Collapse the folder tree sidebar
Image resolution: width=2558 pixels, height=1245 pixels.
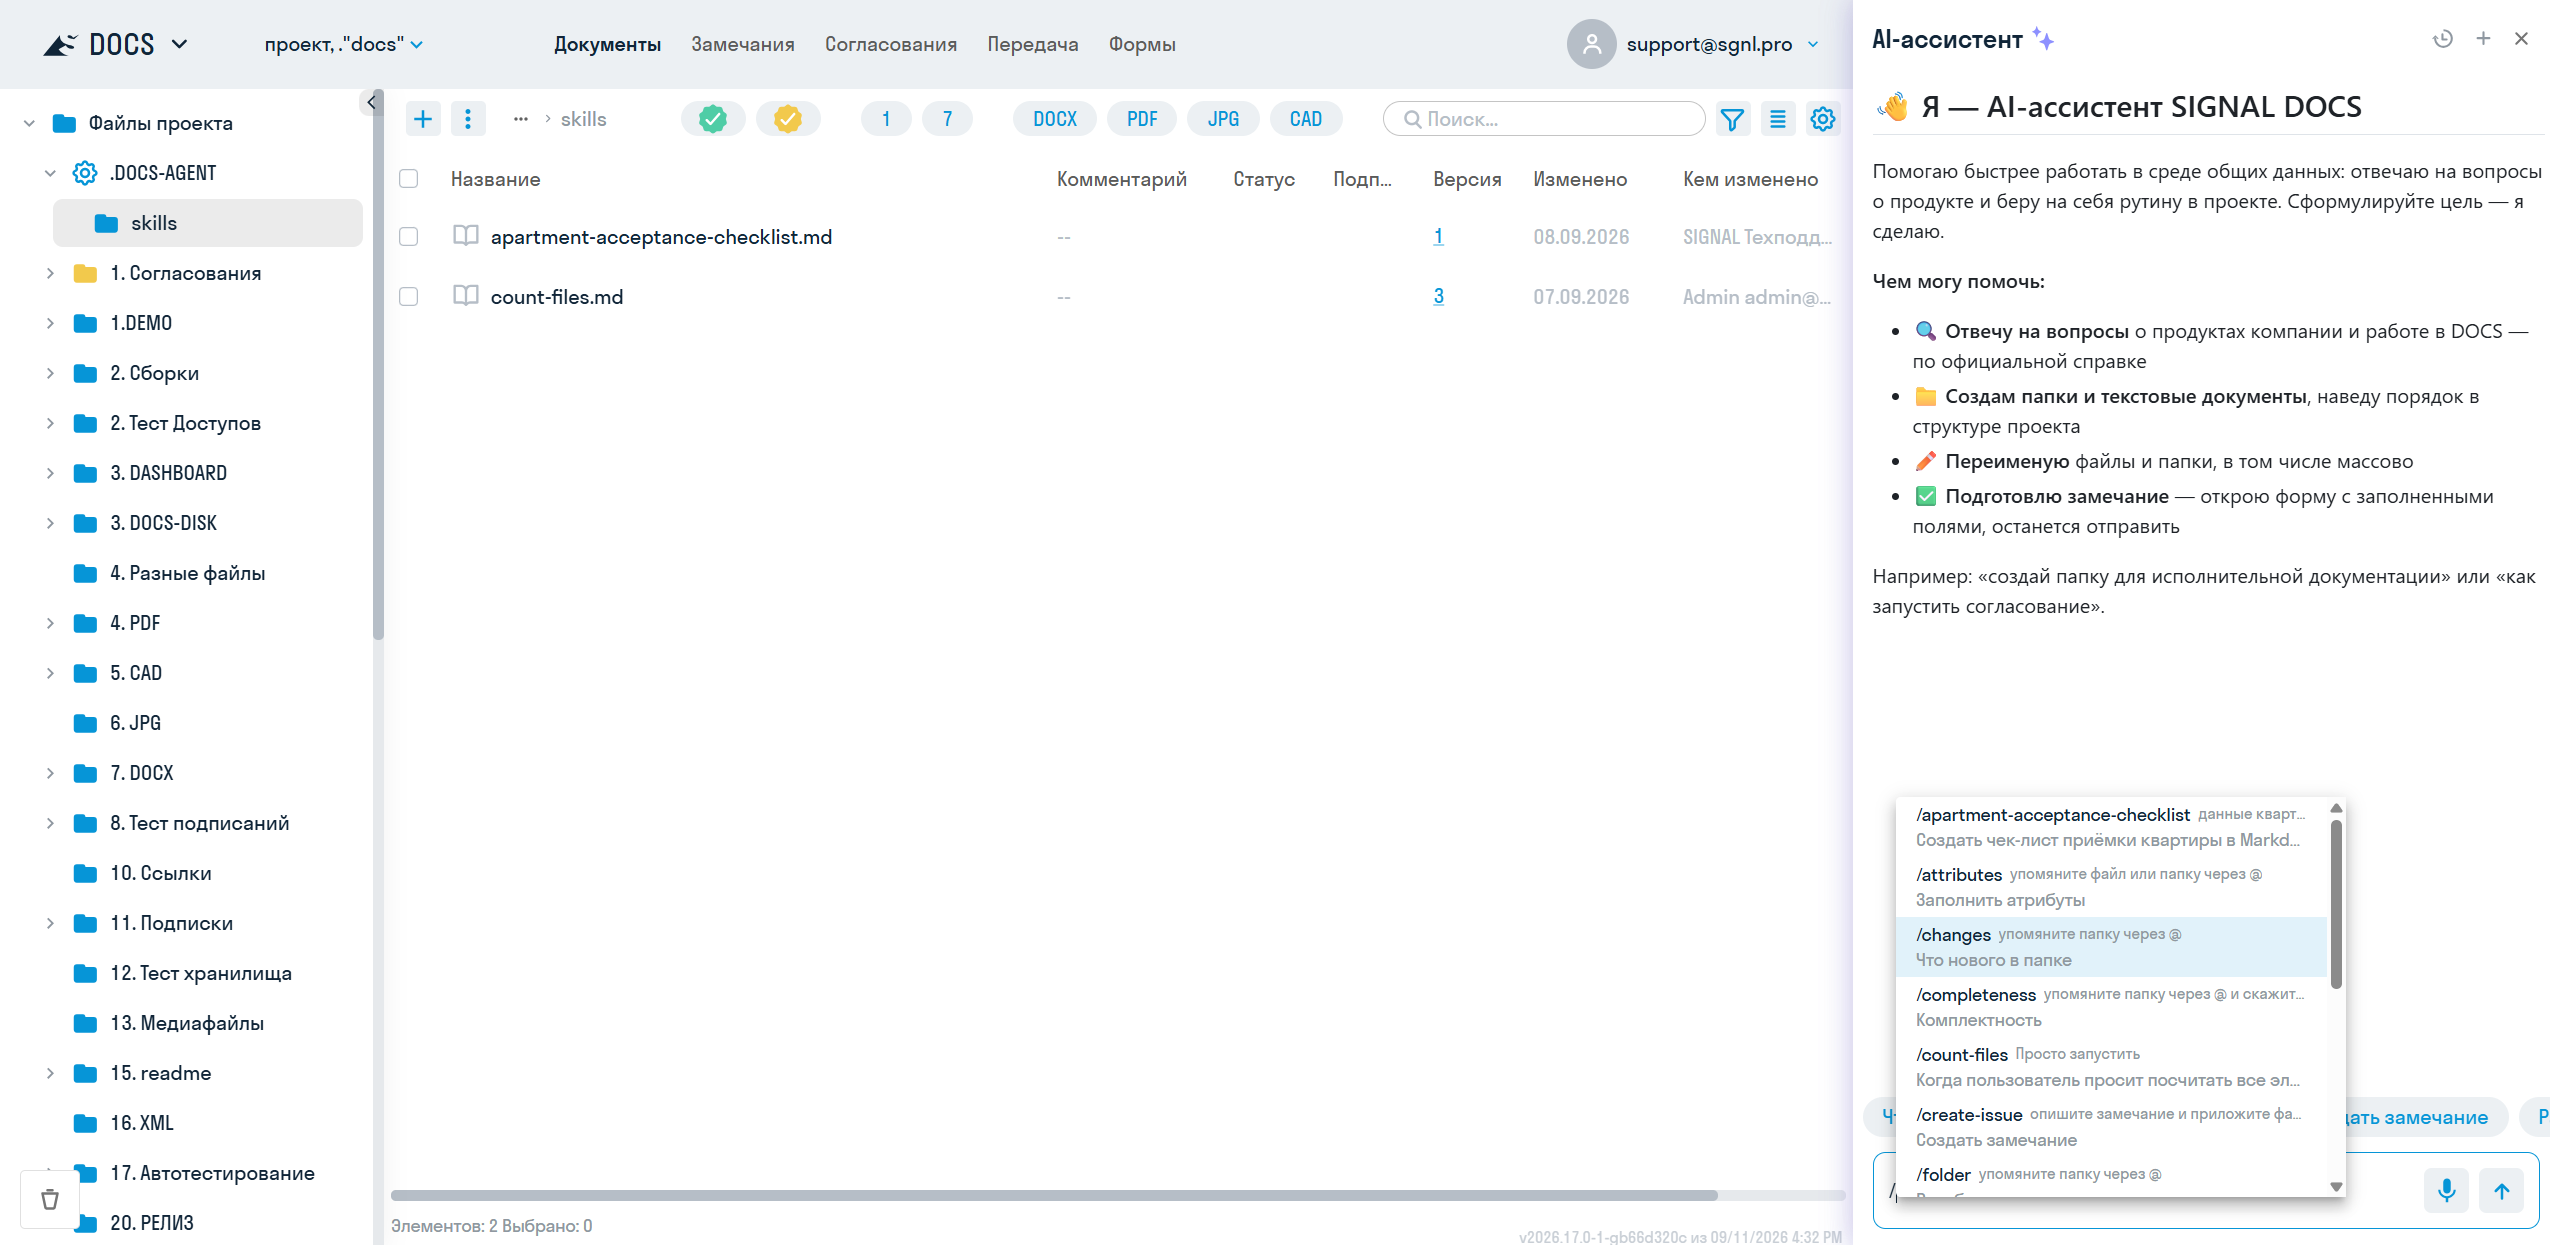point(371,102)
